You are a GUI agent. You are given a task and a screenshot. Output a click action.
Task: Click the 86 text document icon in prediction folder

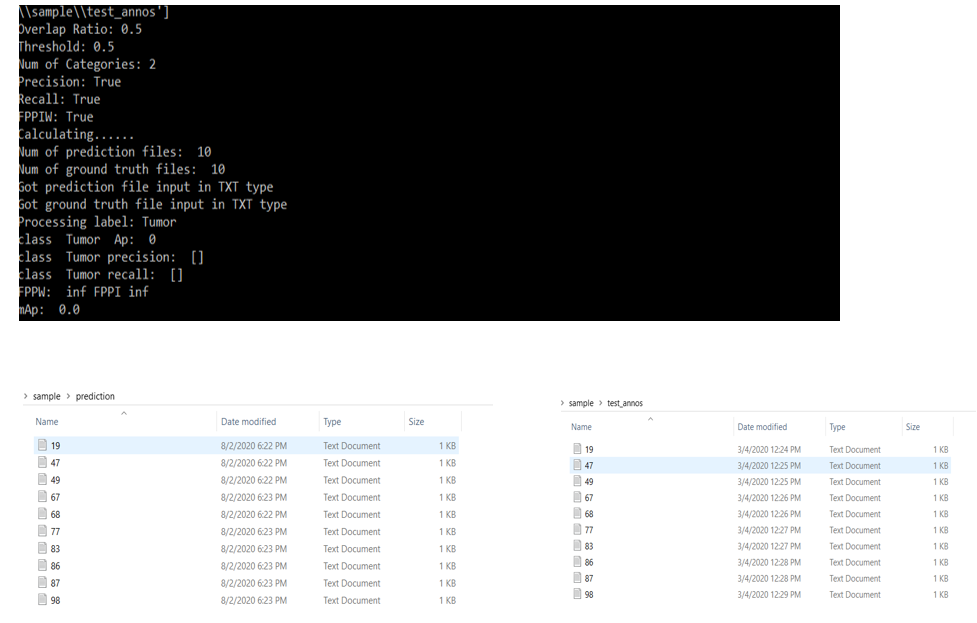coord(42,566)
